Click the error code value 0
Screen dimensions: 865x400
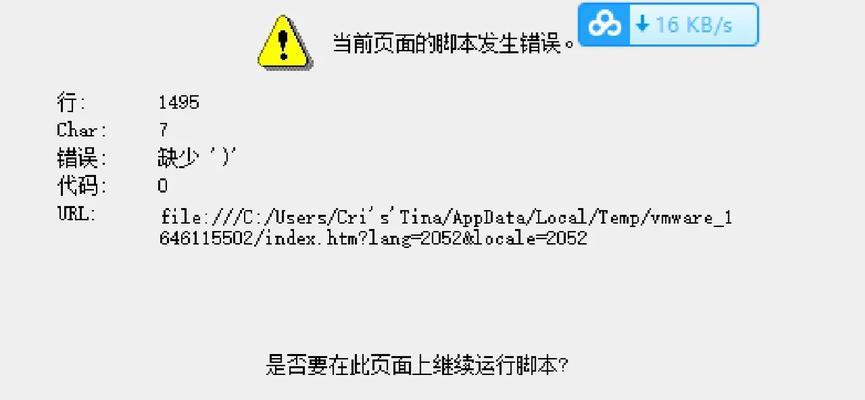point(162,186)
